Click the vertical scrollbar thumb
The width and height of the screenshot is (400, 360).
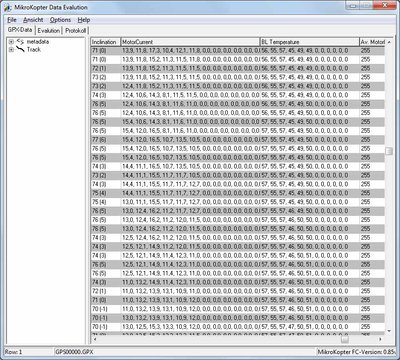click(389, 151)
